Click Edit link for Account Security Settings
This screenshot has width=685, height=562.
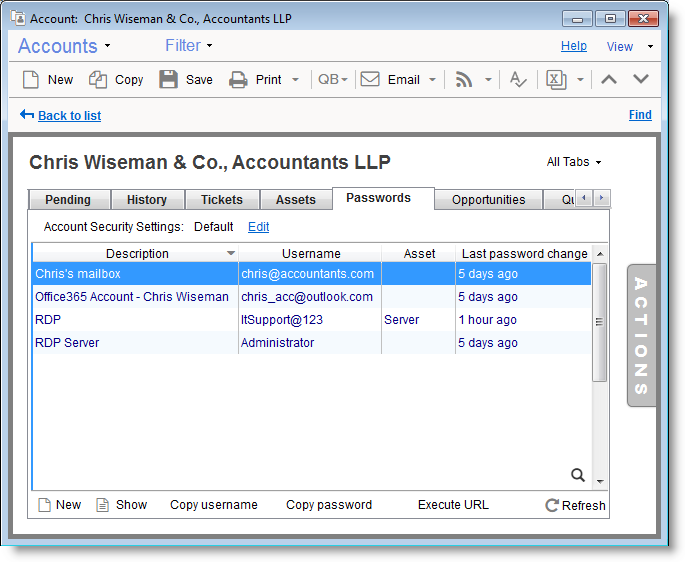point(258,227)
